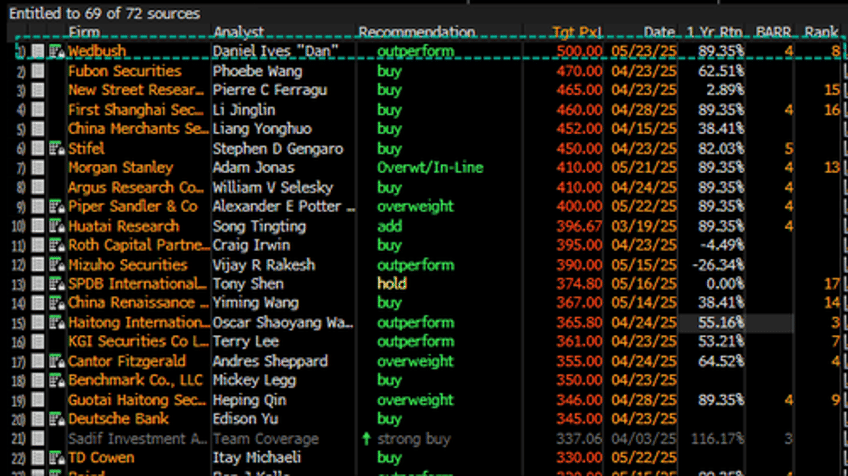Select analyst Adam Jonas
Image resolution: width=848 pixels, height=476 pixels.
(254, 168)
